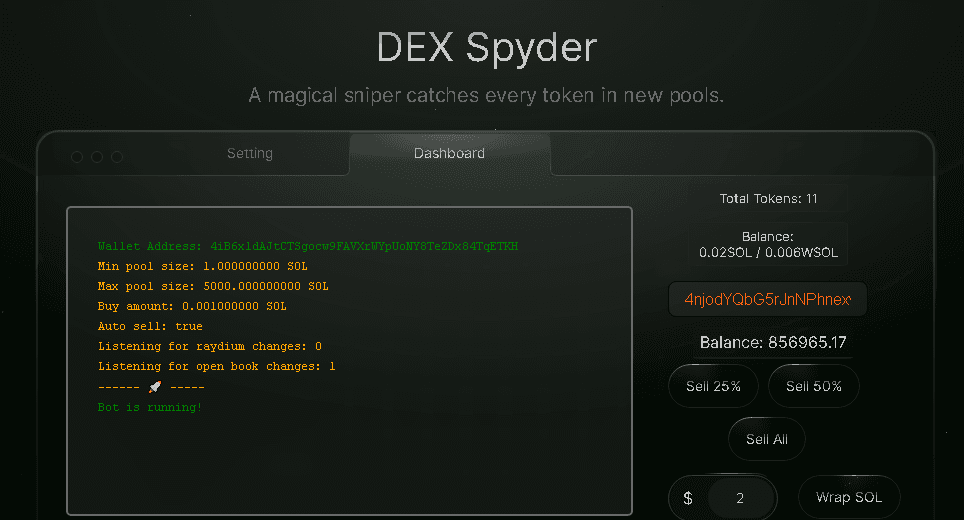964x520 pixels.
Task: Click the Wrap SOL button
Action: 849,497
